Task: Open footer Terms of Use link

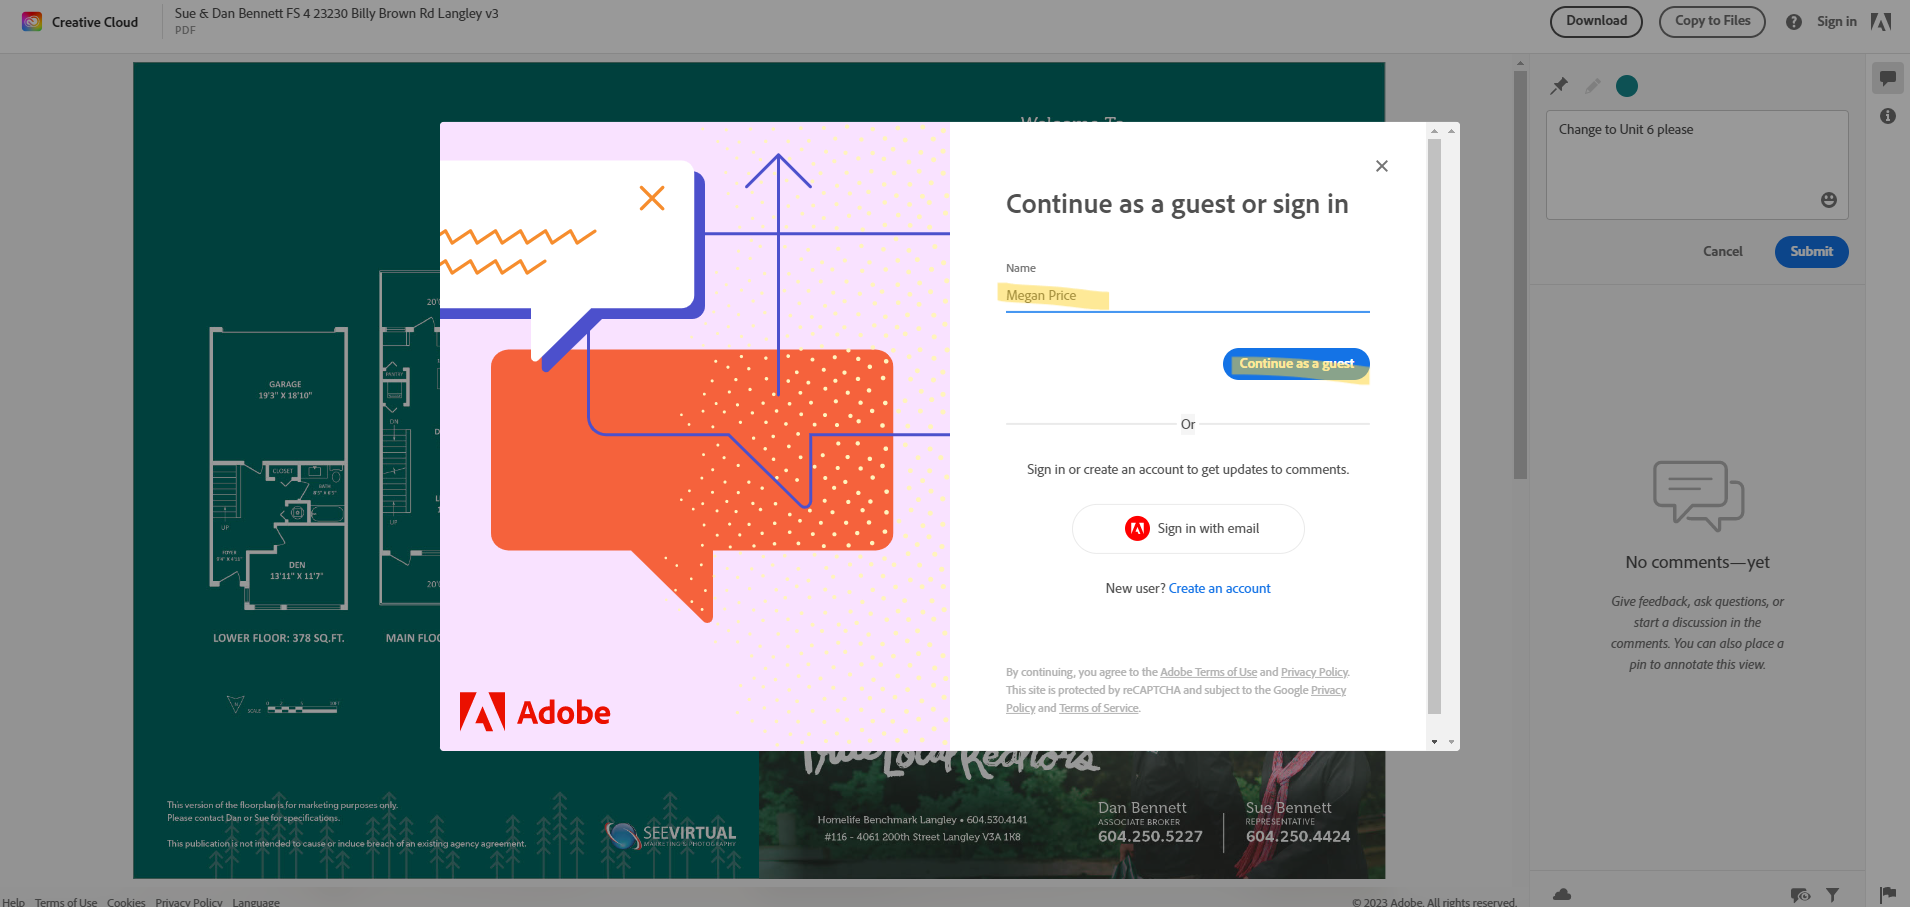Action: pos(66,902)
